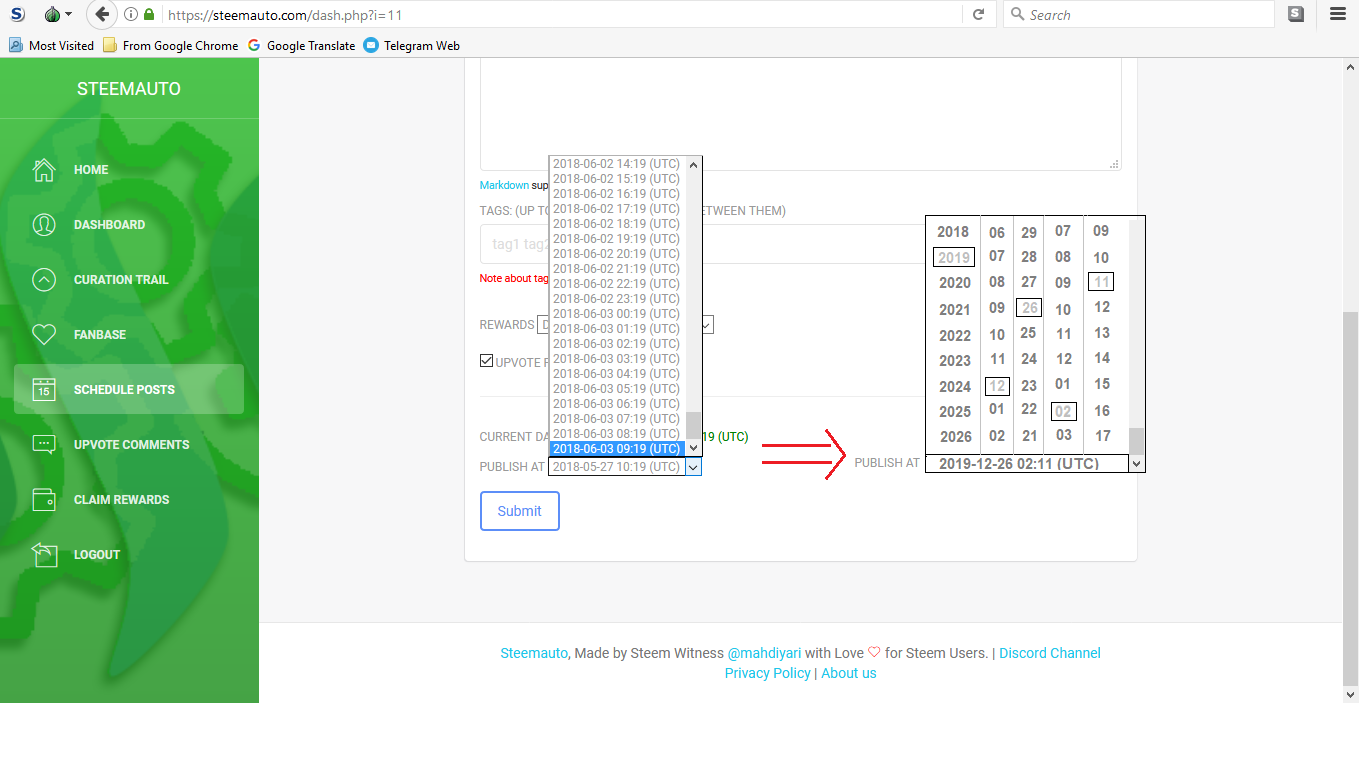
Task: Click the magnifier icon in the search box
Action: pyautogui.click(x=1018, y=15)
